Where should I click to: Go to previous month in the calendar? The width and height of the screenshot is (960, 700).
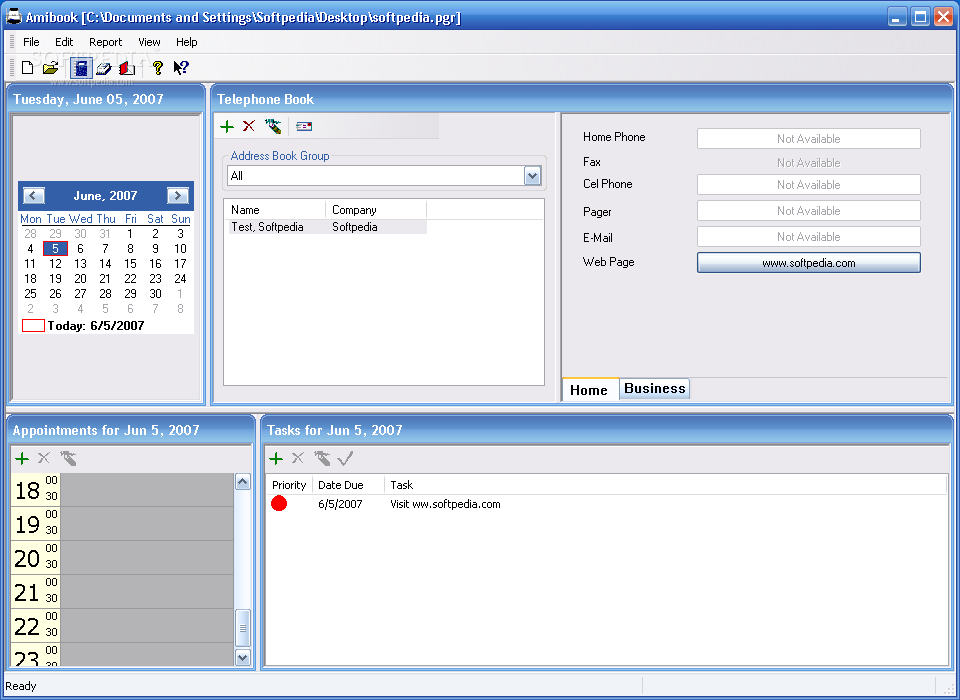34,196
